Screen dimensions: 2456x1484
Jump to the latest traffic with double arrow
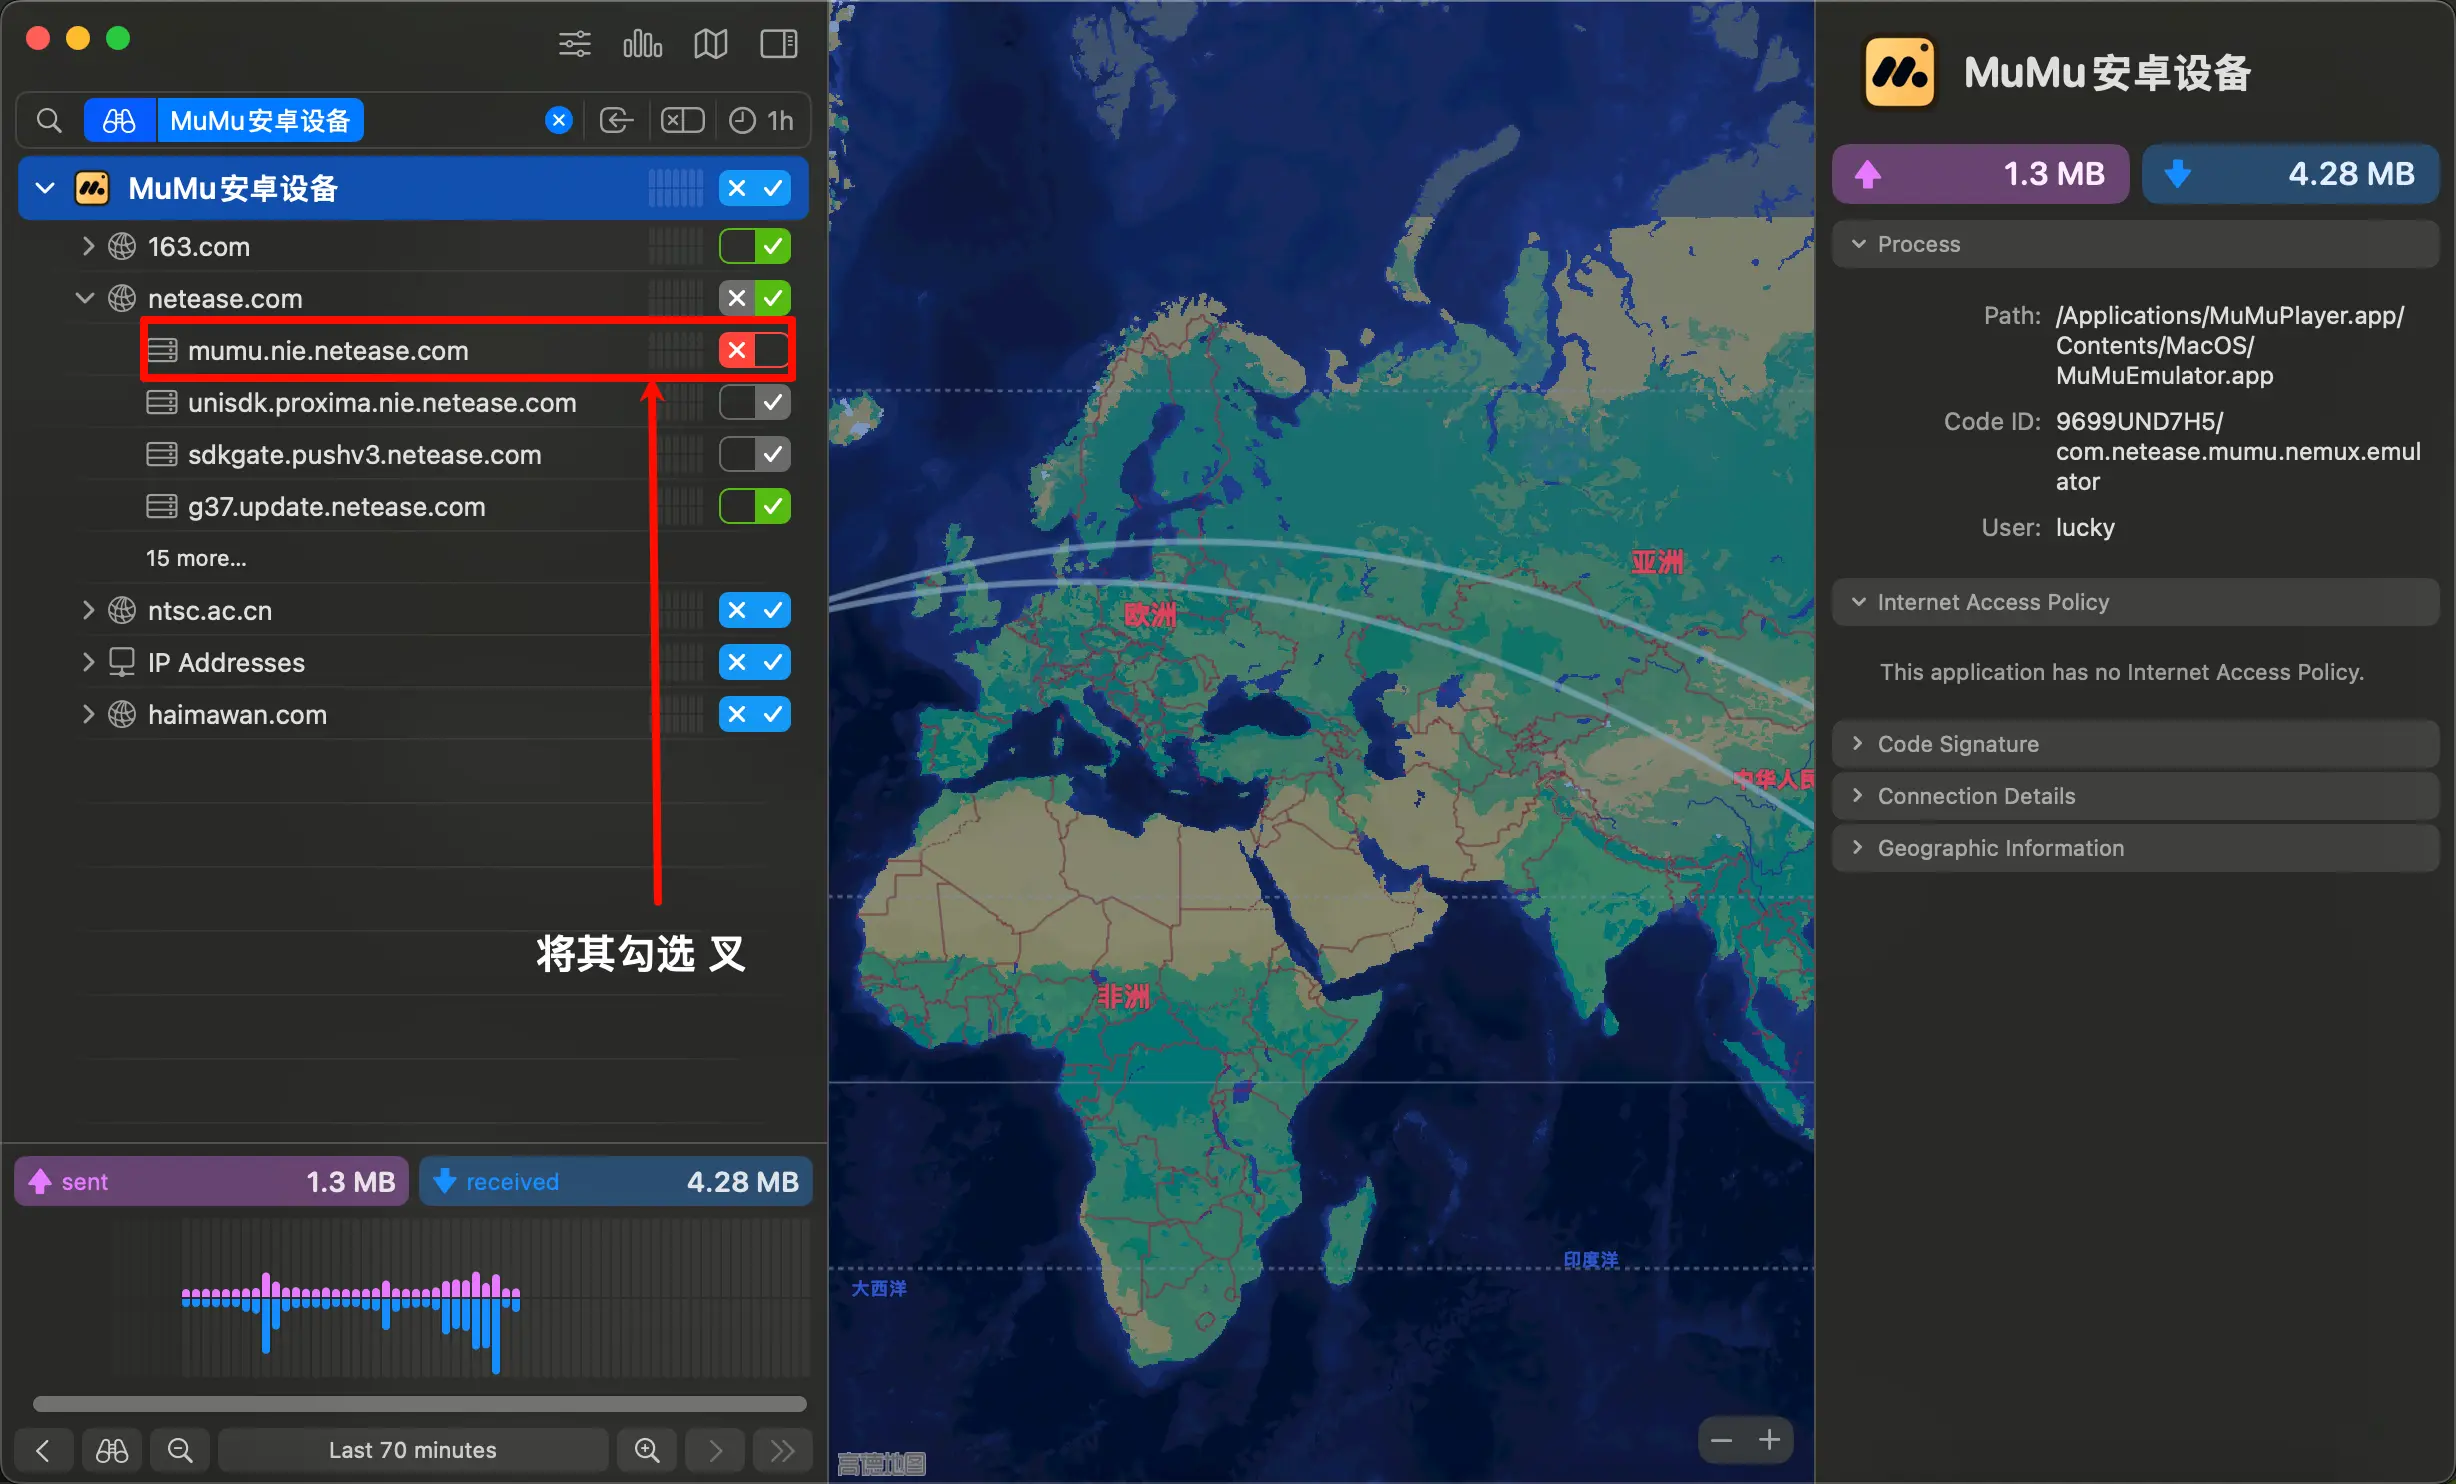[x=783, y=1450]
